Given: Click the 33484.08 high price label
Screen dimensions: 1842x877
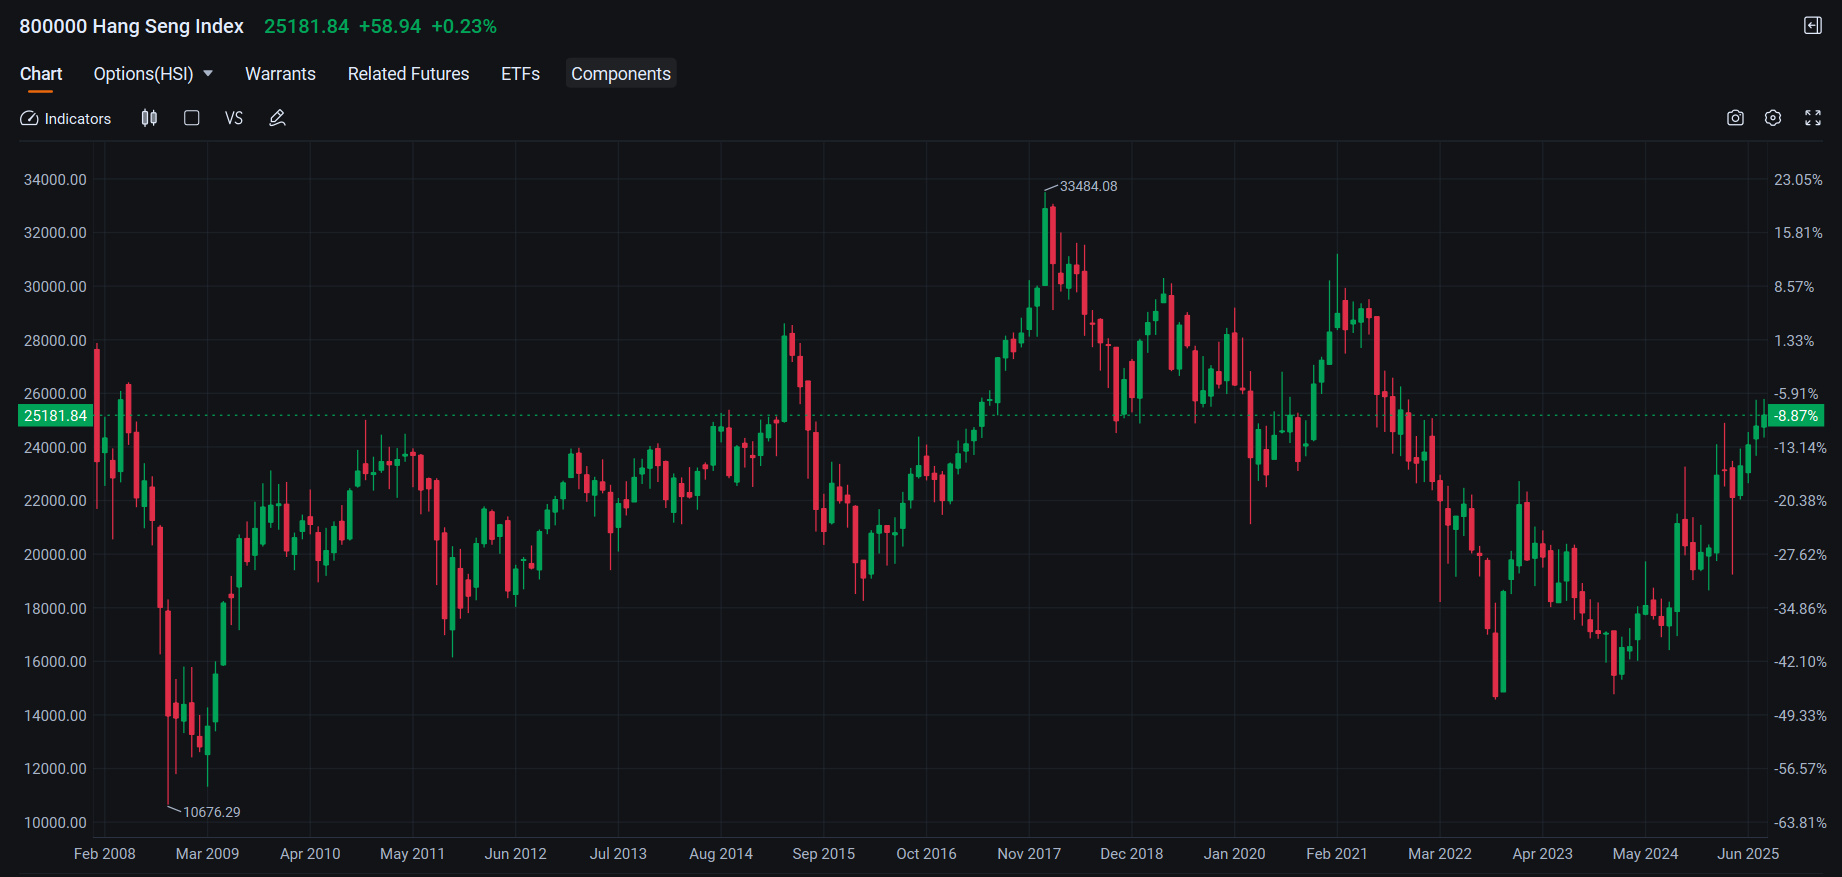Looking at the screenshot, I should [x=1088, y=186].
